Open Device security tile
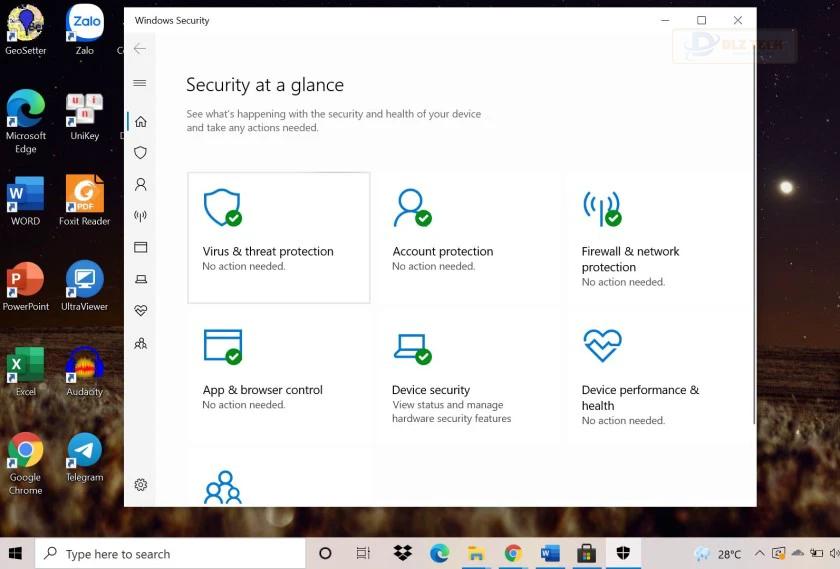Viewport: 840px width, 569px height. [x=467, y=377]
